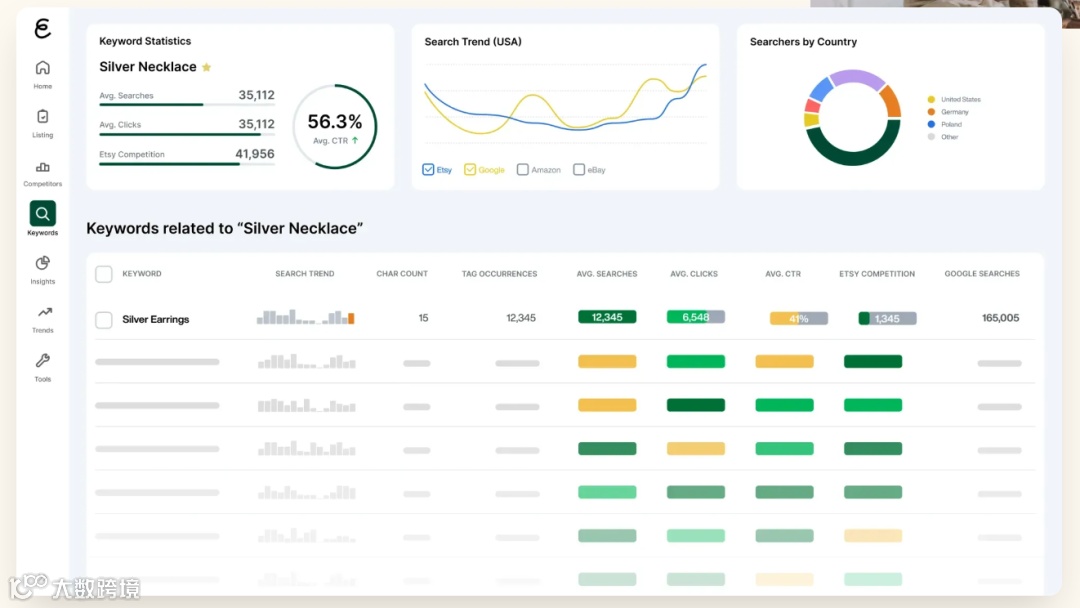The image size is (1080, 608).
Task: Sort by AVG. SEARCHES column header
Action: point(607,274)
